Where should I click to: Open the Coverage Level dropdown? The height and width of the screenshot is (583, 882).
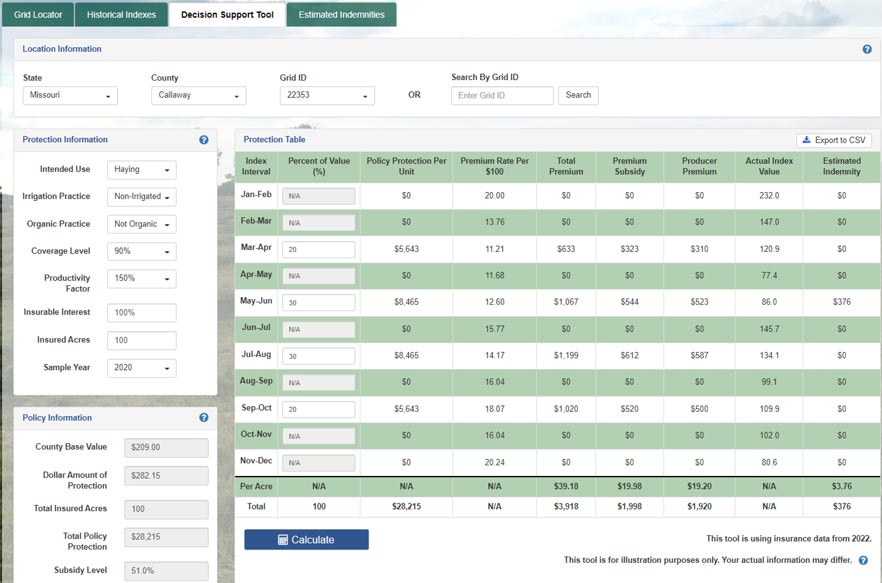(x=141, y=251)
